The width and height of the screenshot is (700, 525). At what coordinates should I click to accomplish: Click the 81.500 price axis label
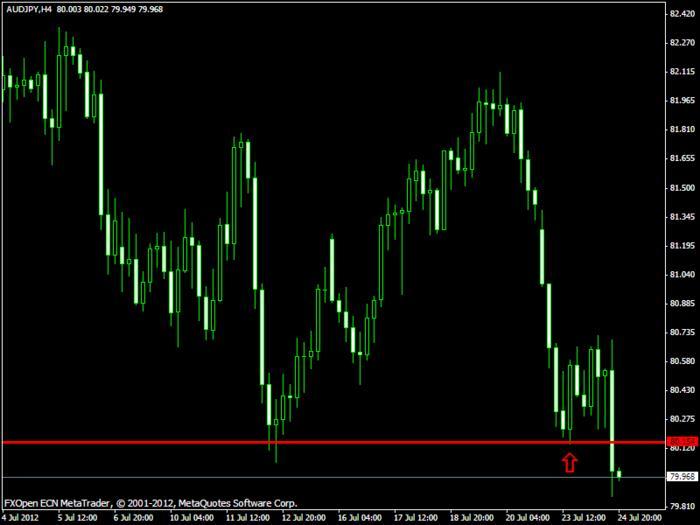coord(683,188)
